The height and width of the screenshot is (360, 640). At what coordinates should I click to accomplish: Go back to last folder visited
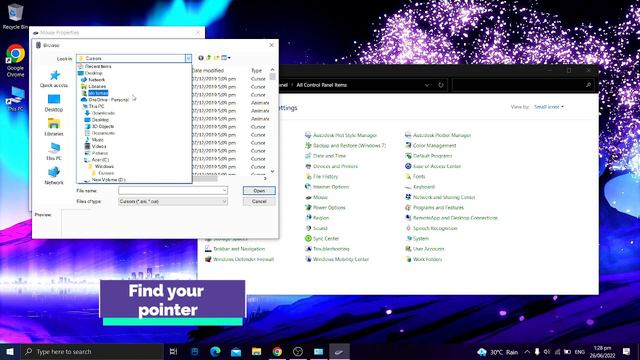click(x=201, y=58)
